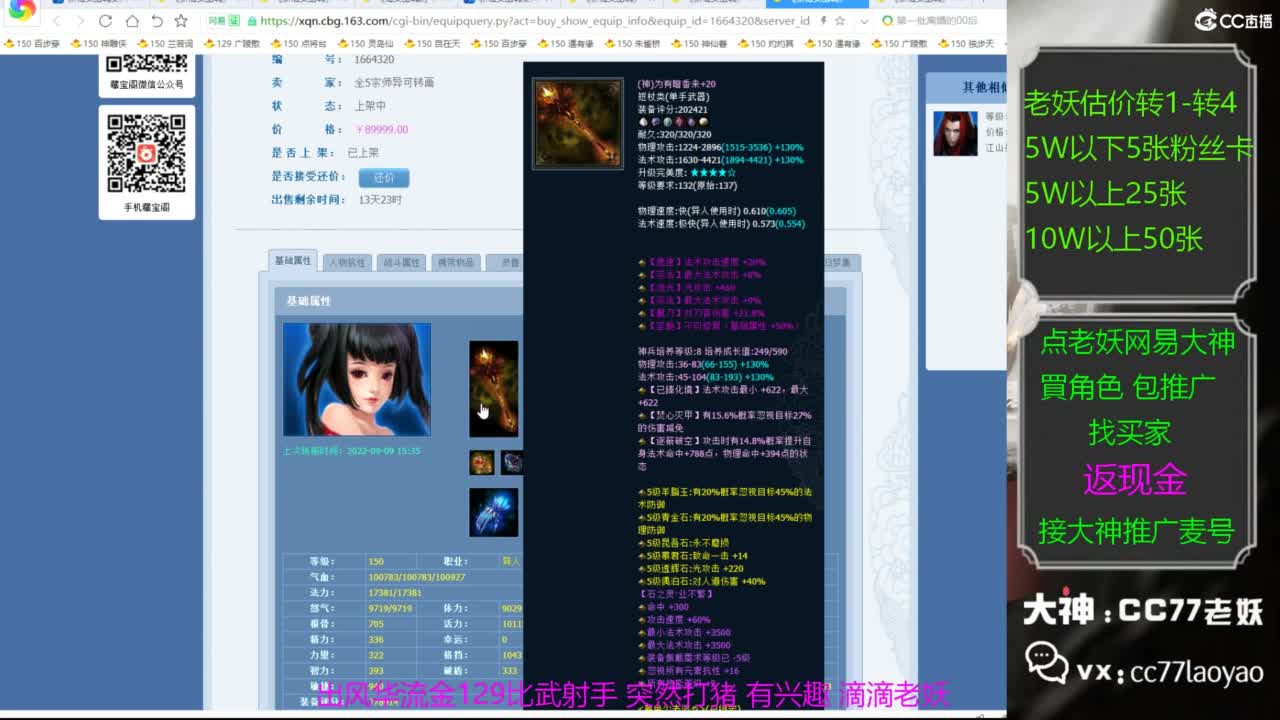Open the multicolor browser logo menu
The image size is (1280, 720).
point(21,10)
